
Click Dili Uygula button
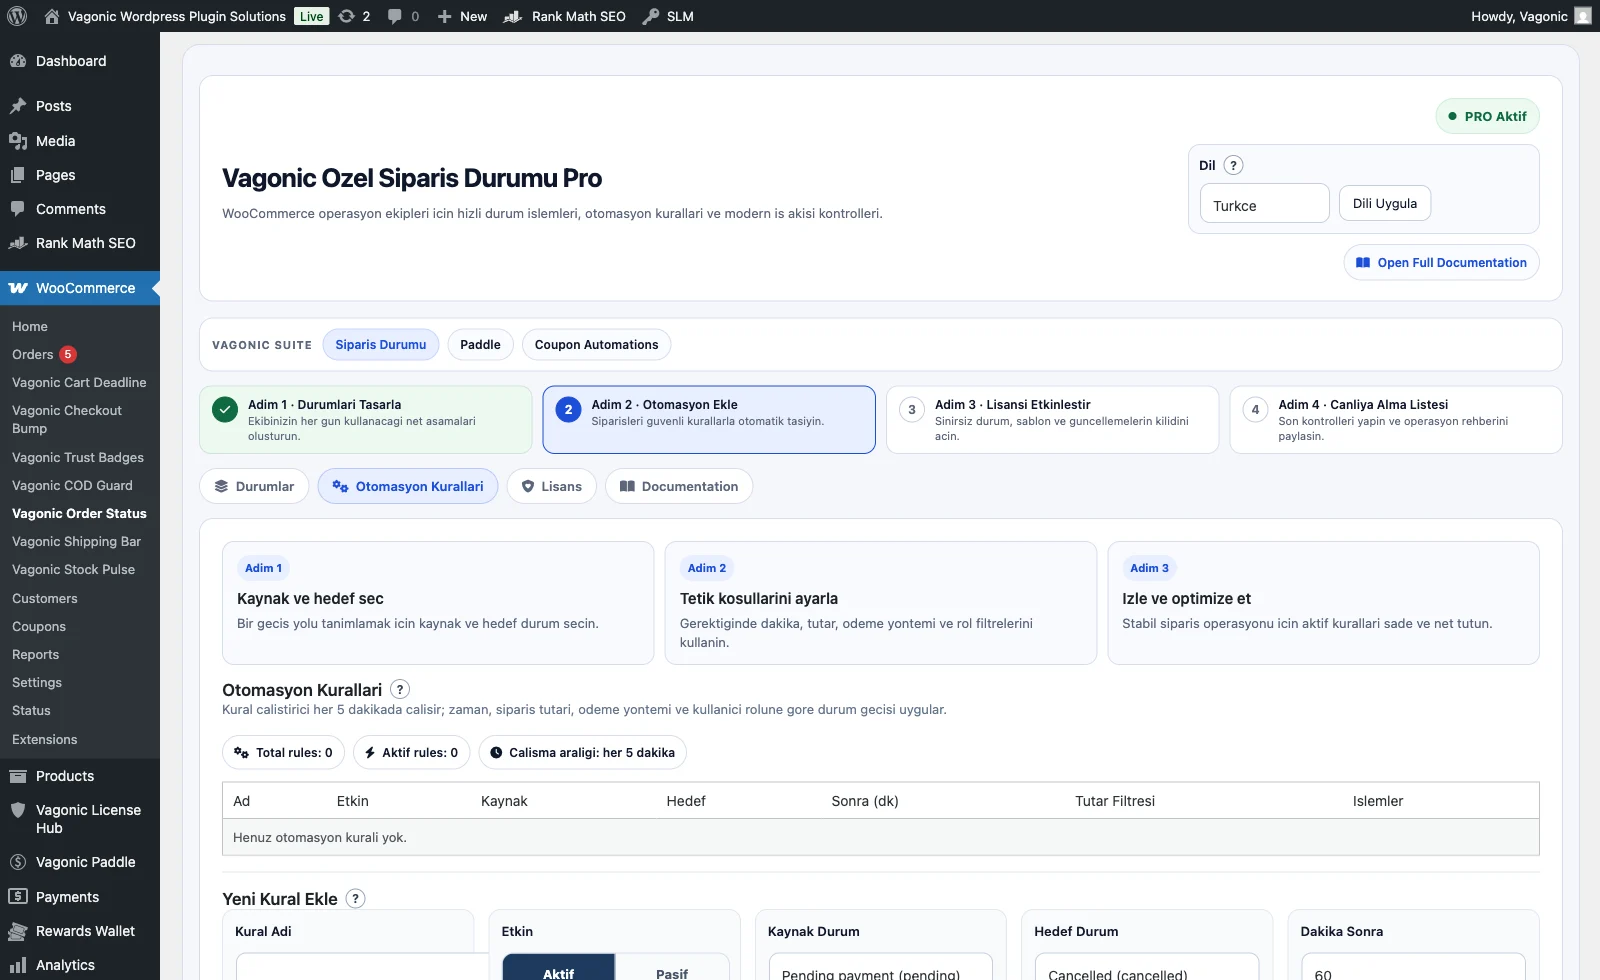click(x=1385, y=203)
